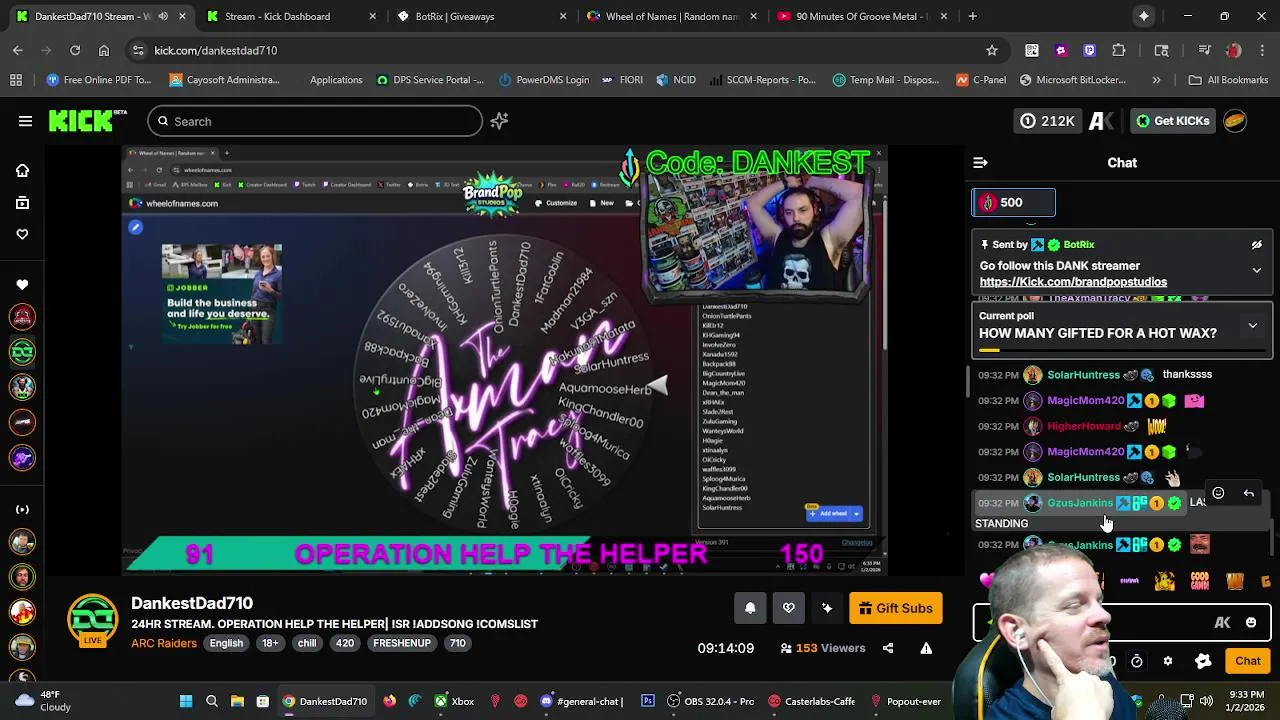Click the Gift Subs button
Screen dimensions: 1280x720
tap(895, 608)
